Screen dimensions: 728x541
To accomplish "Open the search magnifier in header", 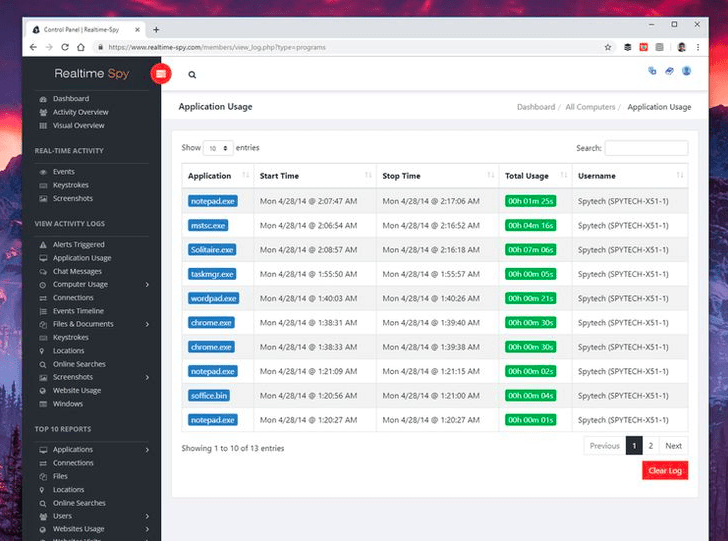I will pos(192,75).
